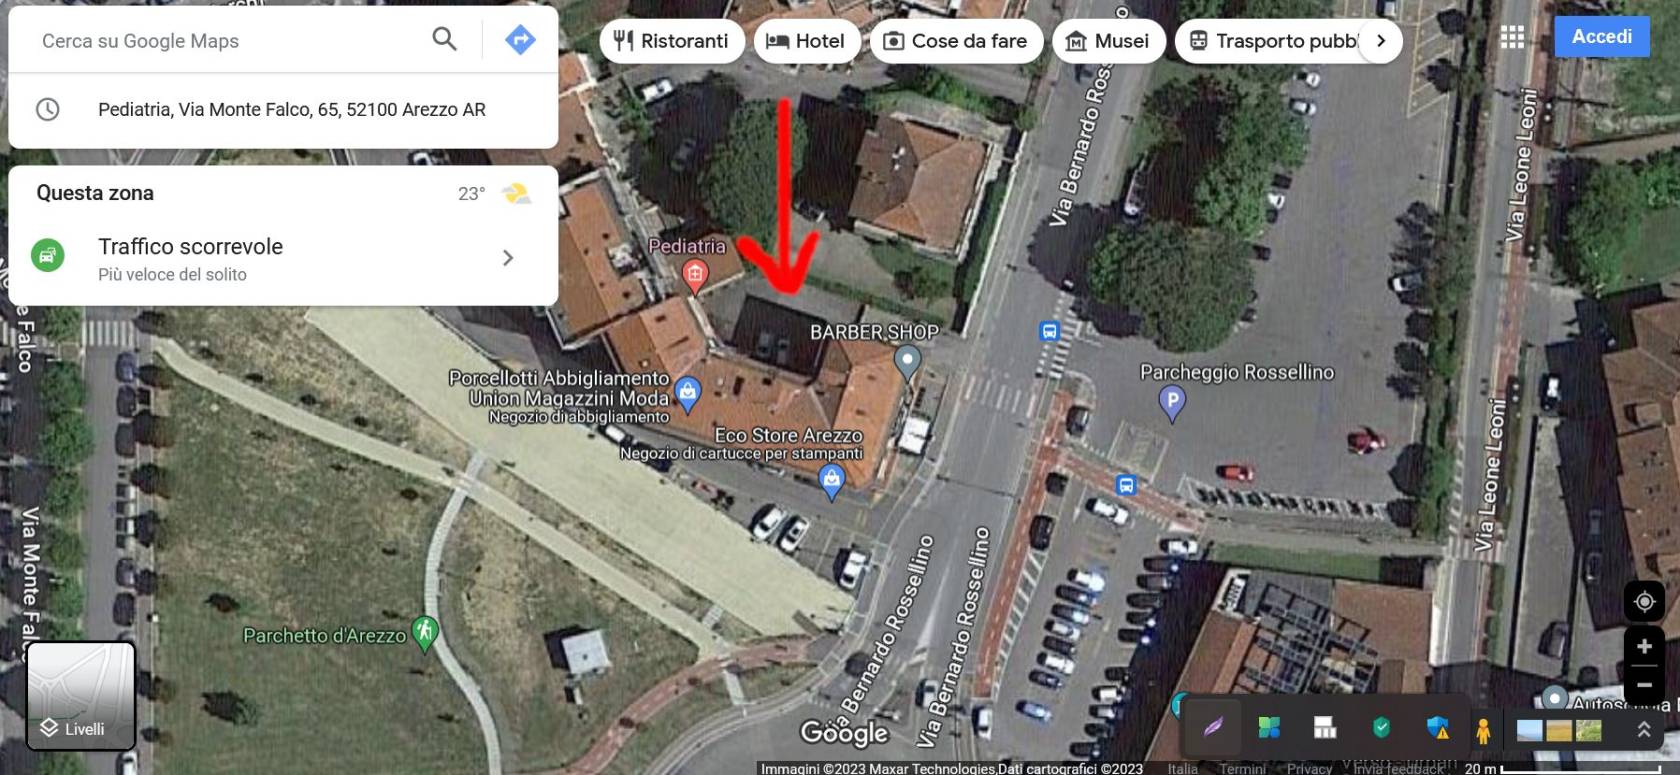Select the Parcheggio Rossellino parking marker
Screen dimensions: 1680x775
click(1171, 404)
